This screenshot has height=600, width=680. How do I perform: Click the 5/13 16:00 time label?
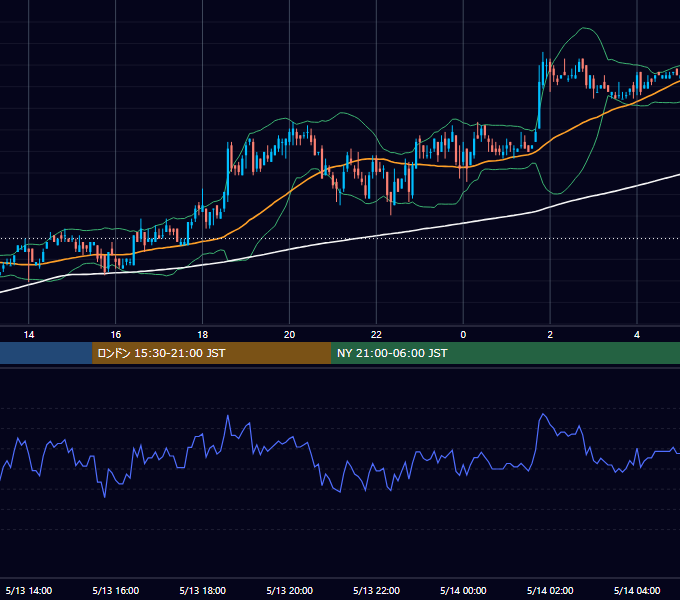point(116,590)
